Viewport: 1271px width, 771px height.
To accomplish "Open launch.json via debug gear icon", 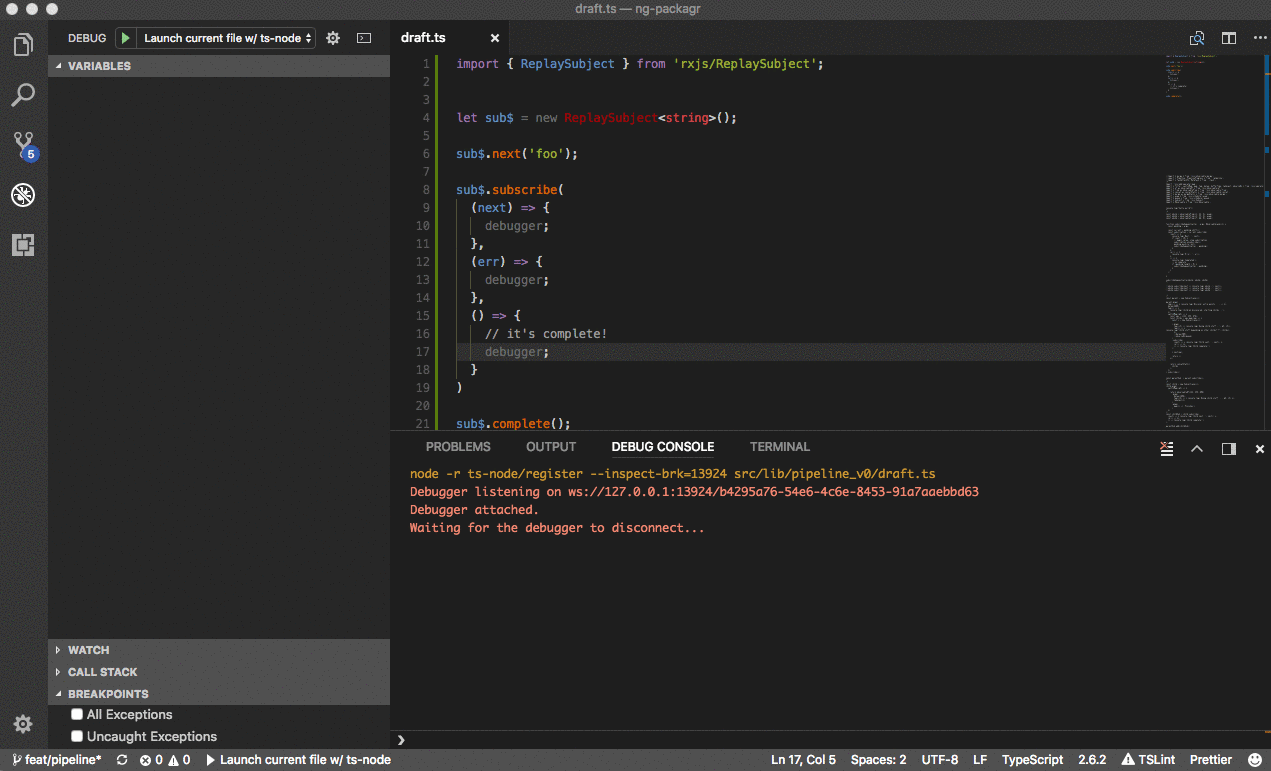I will (x=333, y=38).
